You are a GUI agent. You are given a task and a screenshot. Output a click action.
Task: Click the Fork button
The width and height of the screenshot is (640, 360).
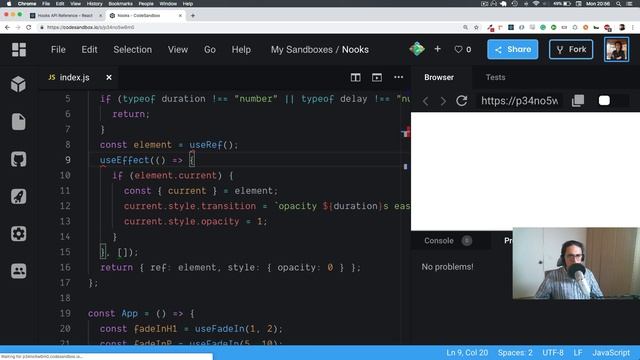(571, 49)
